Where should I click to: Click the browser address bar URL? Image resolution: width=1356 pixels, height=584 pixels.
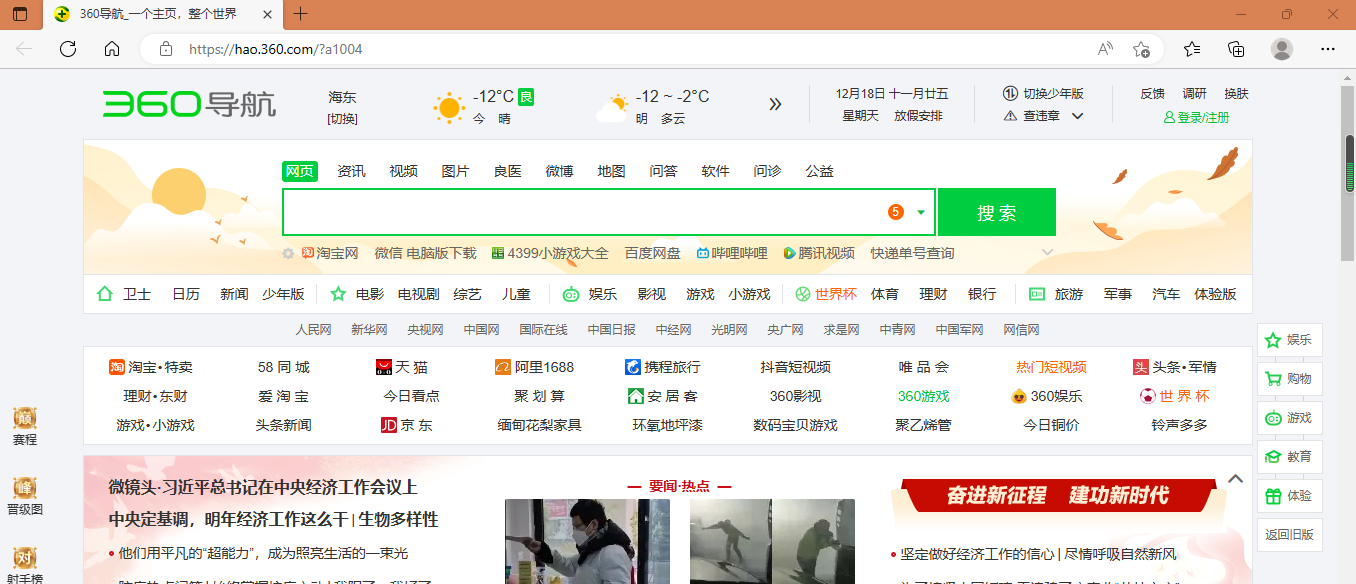[276, 49]
